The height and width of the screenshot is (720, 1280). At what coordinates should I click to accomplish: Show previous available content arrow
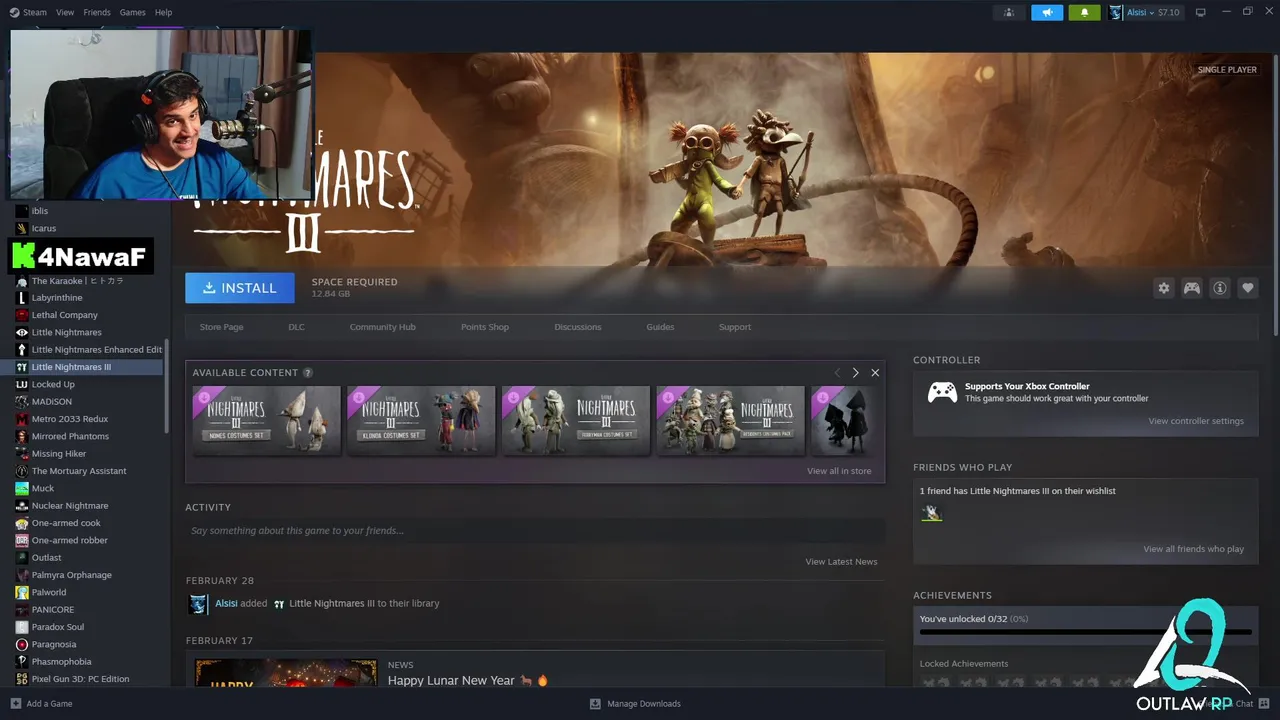click(837, 373)
